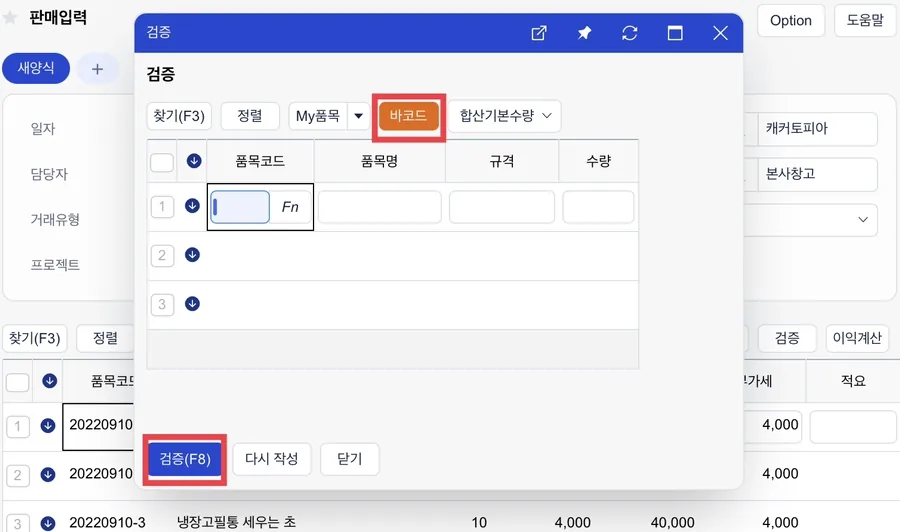
Task: Open the 합산기본수량 dropdown
Action: (x=504, y=116)
